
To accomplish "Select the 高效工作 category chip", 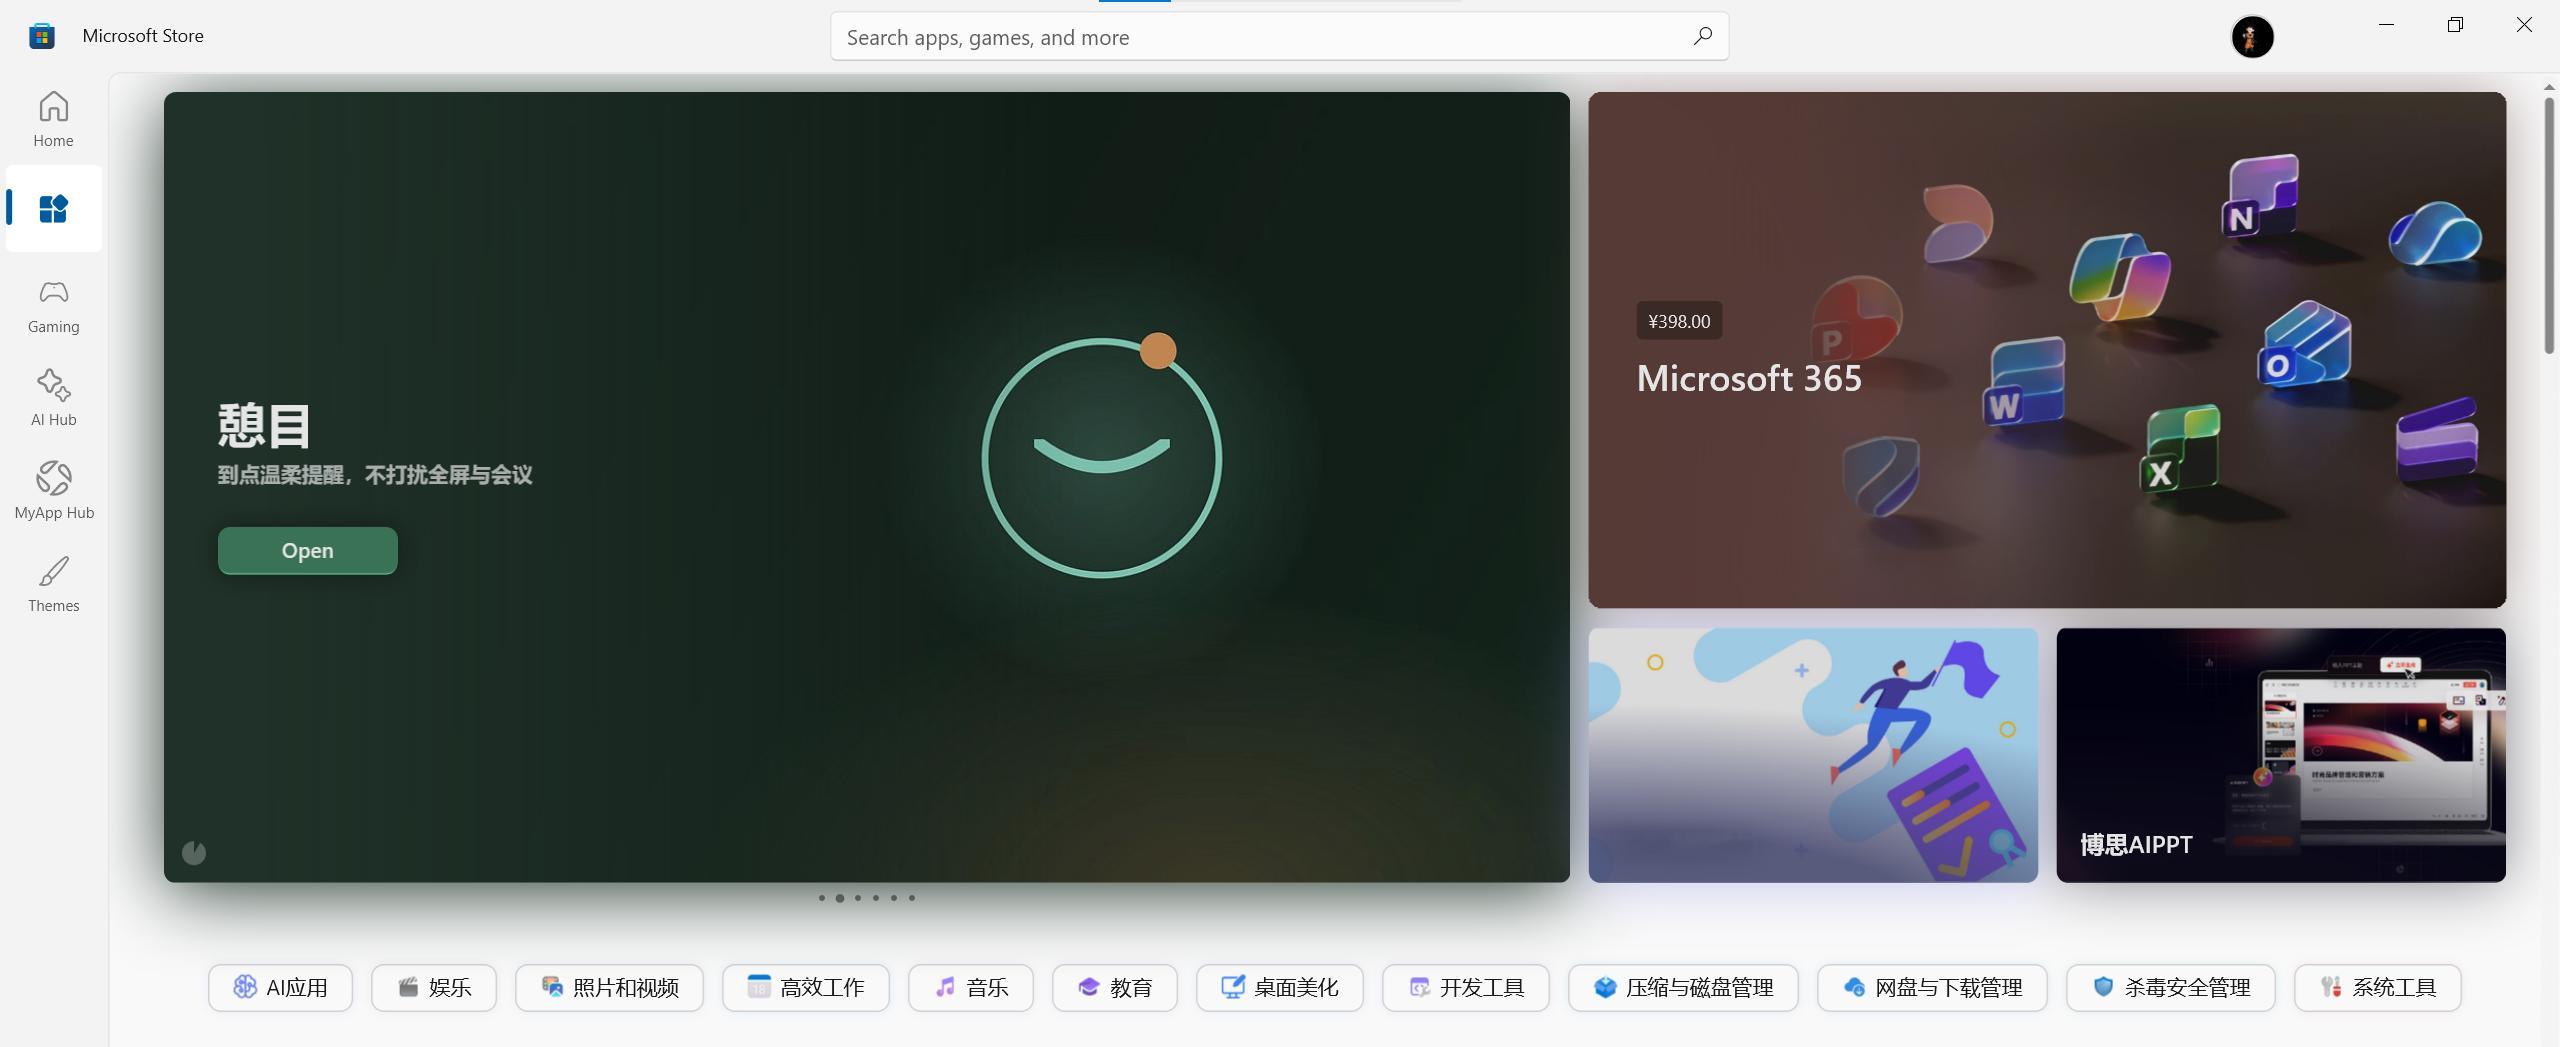I will (805, 987).
